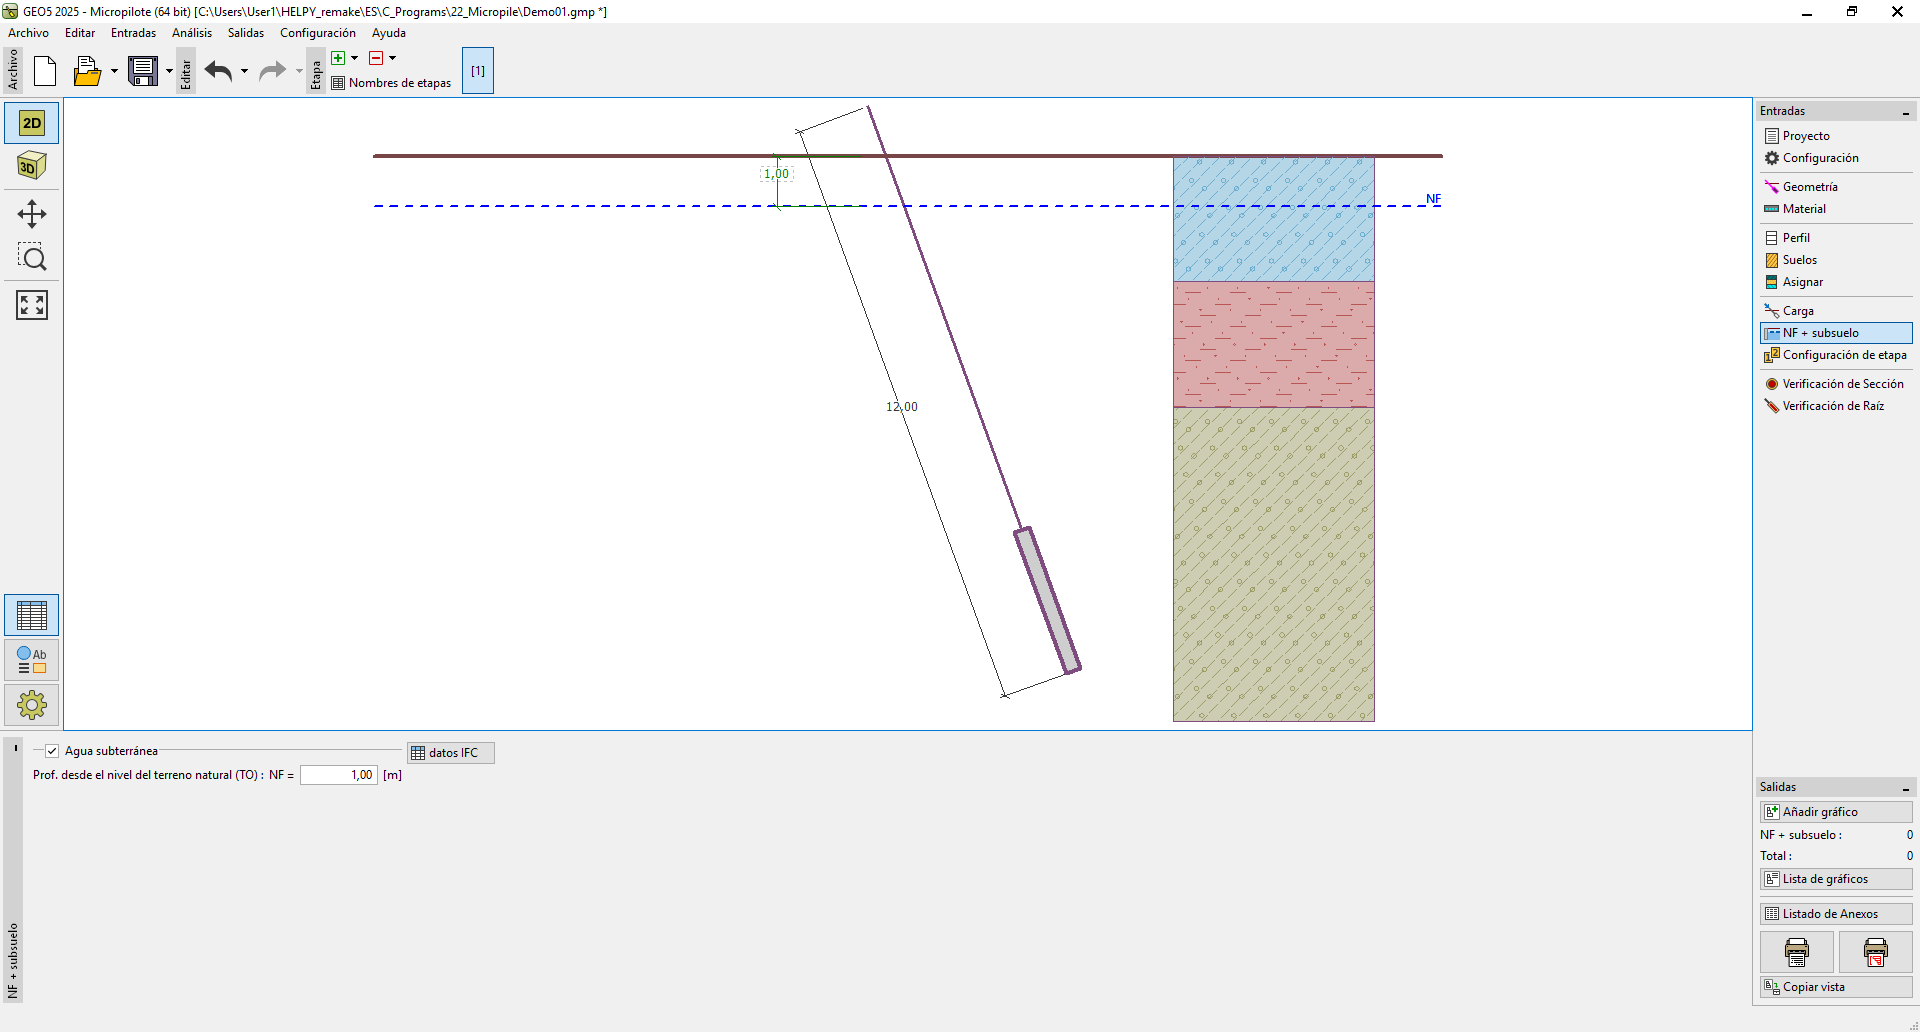Uncheck the Agua subterránea checkbox

(52, 751)
